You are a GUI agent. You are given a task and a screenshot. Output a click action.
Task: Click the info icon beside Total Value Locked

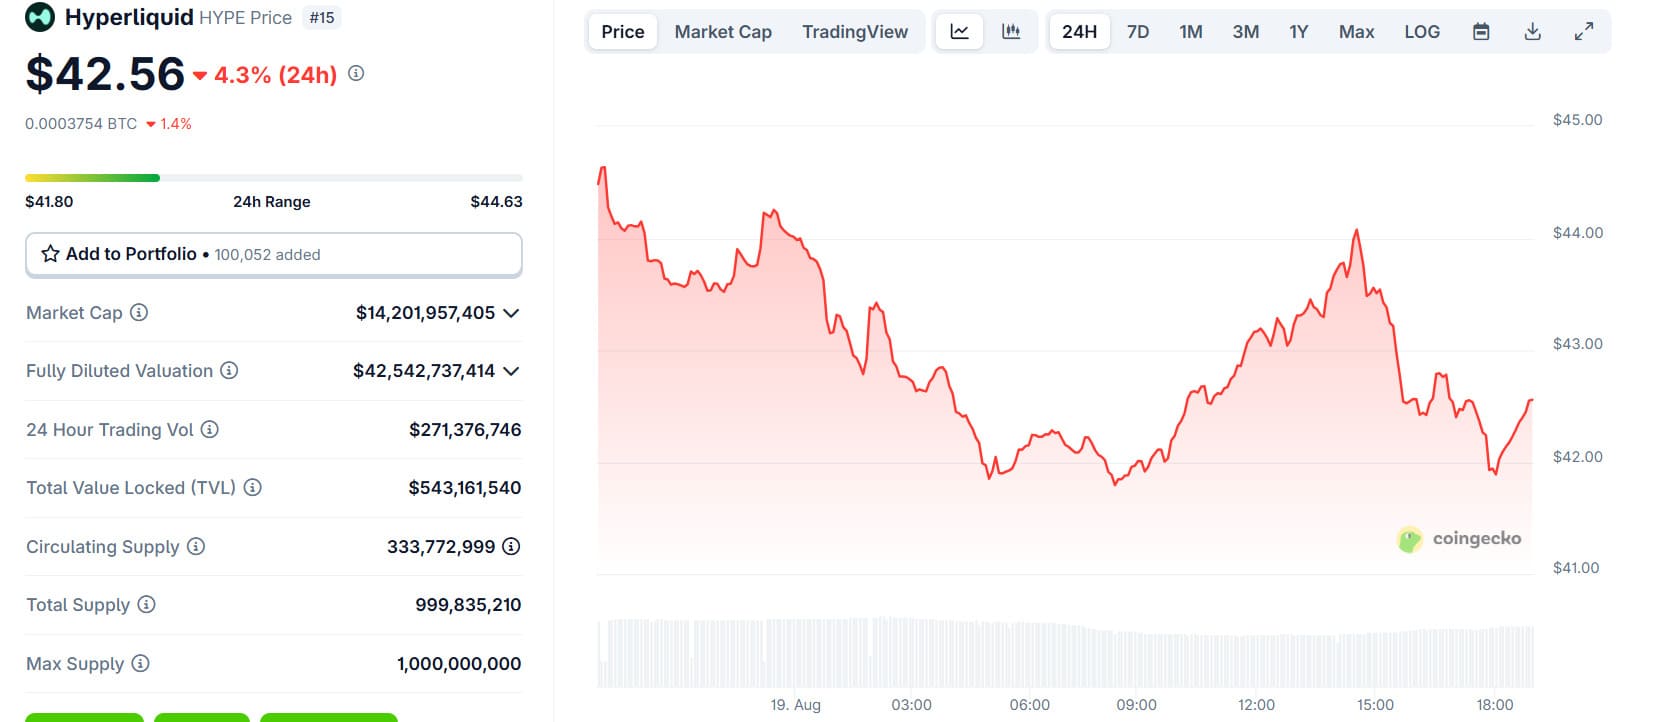[253, 487]
